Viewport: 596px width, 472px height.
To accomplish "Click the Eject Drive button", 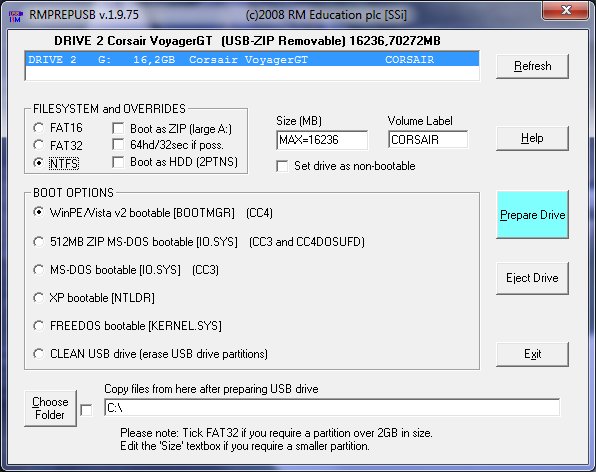I will 532,278.
